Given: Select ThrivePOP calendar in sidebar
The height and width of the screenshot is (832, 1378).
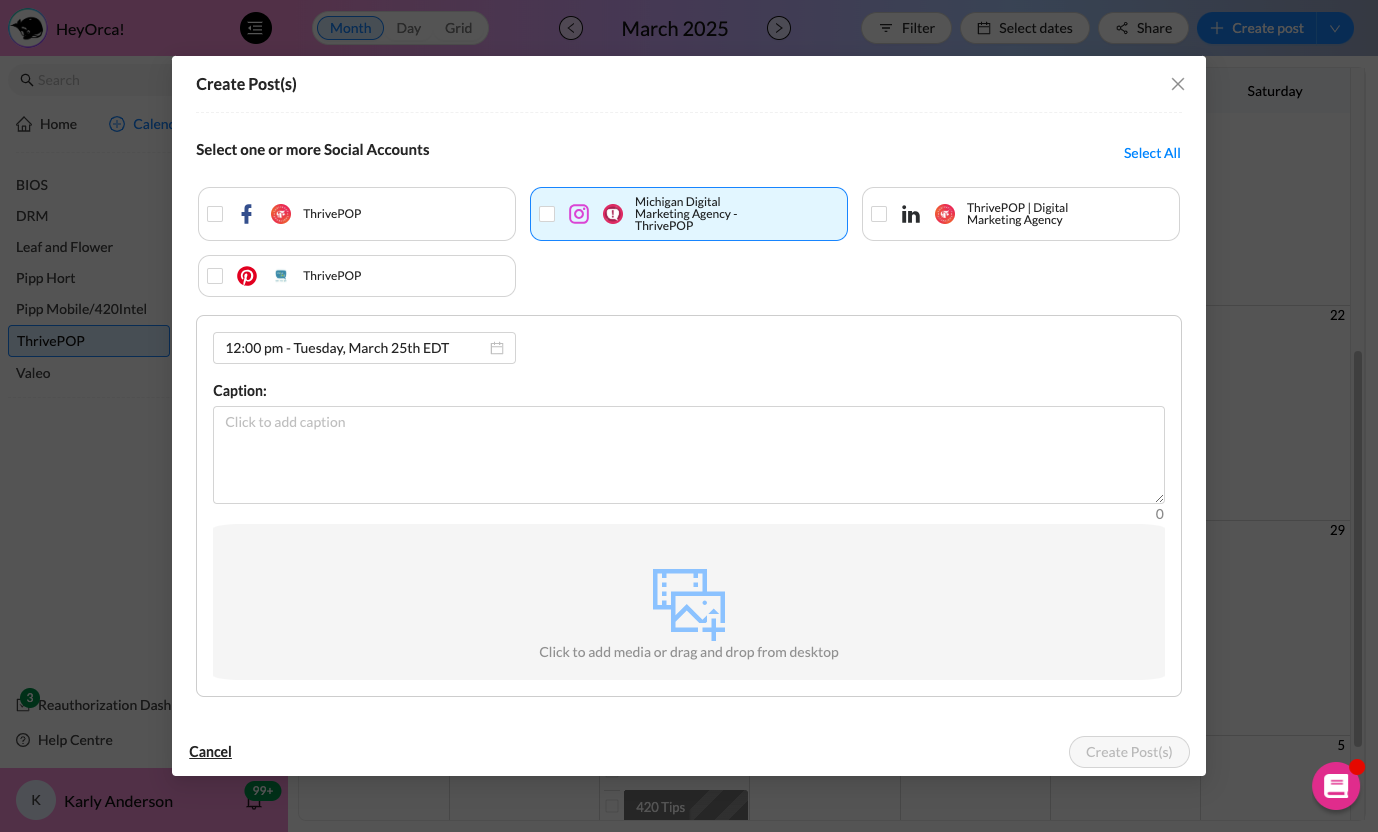Looking at the screenshot, I should [x=89, y=341].
